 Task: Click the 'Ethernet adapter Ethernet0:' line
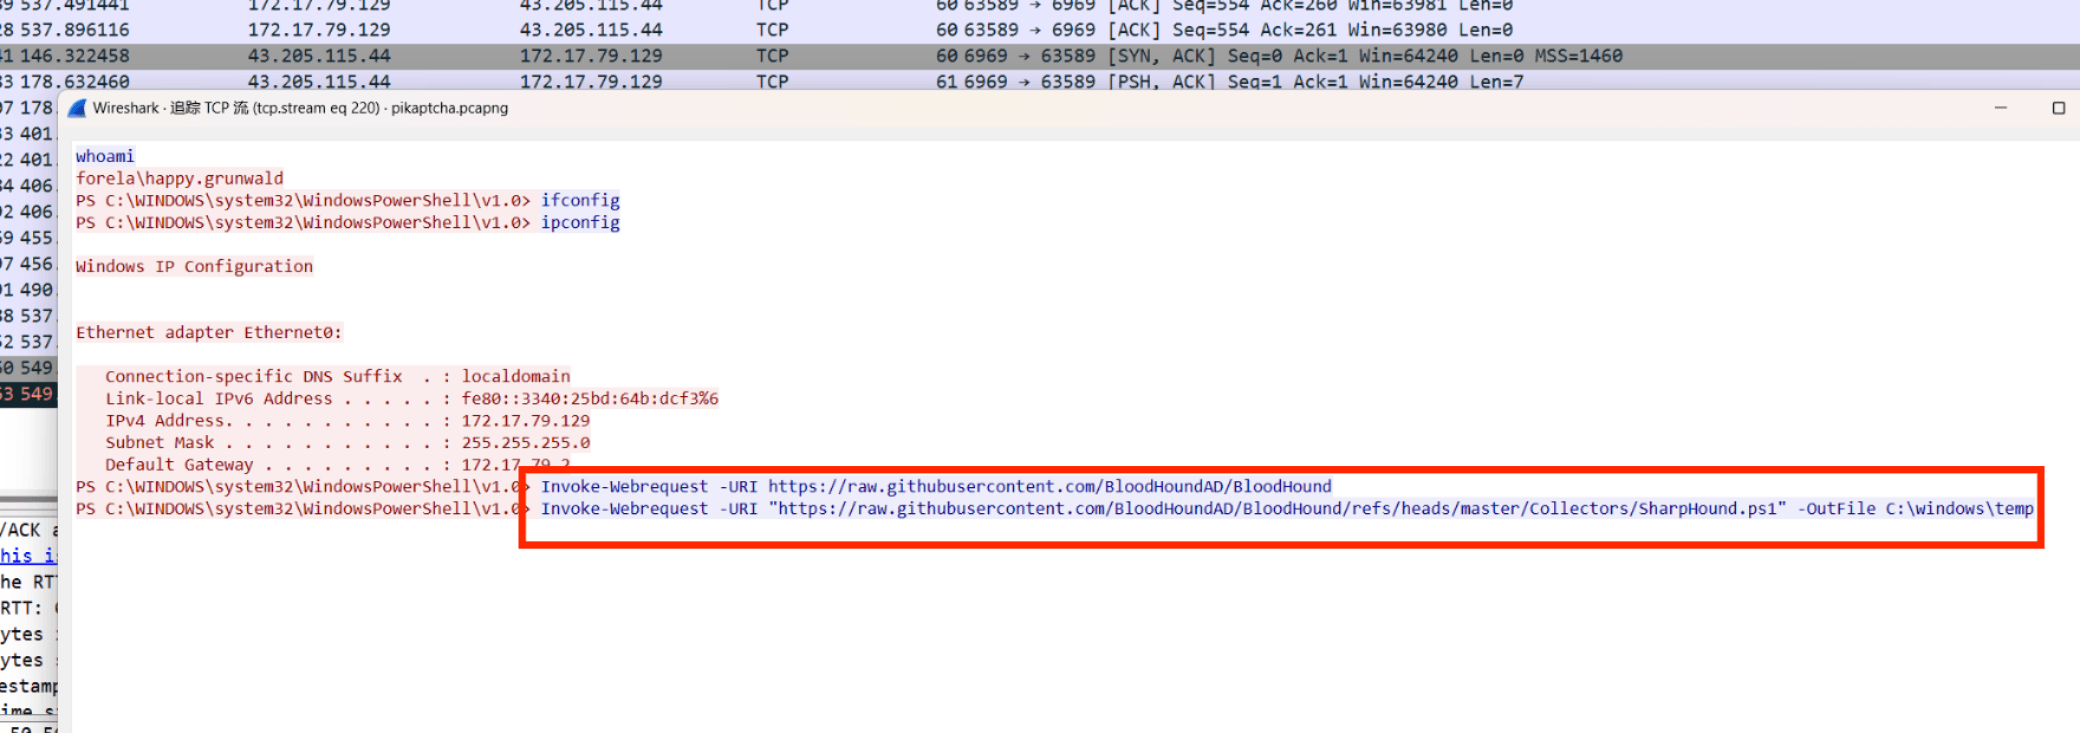click(x=209, y=332)
